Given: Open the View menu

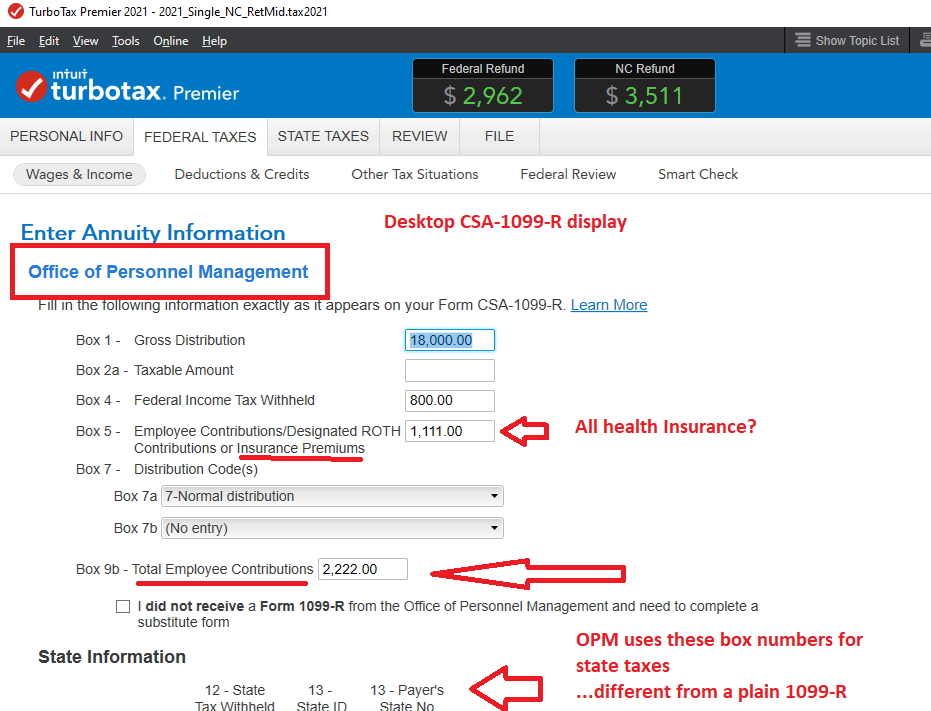Looking at the screenshot, I should (x=86, y=41).
